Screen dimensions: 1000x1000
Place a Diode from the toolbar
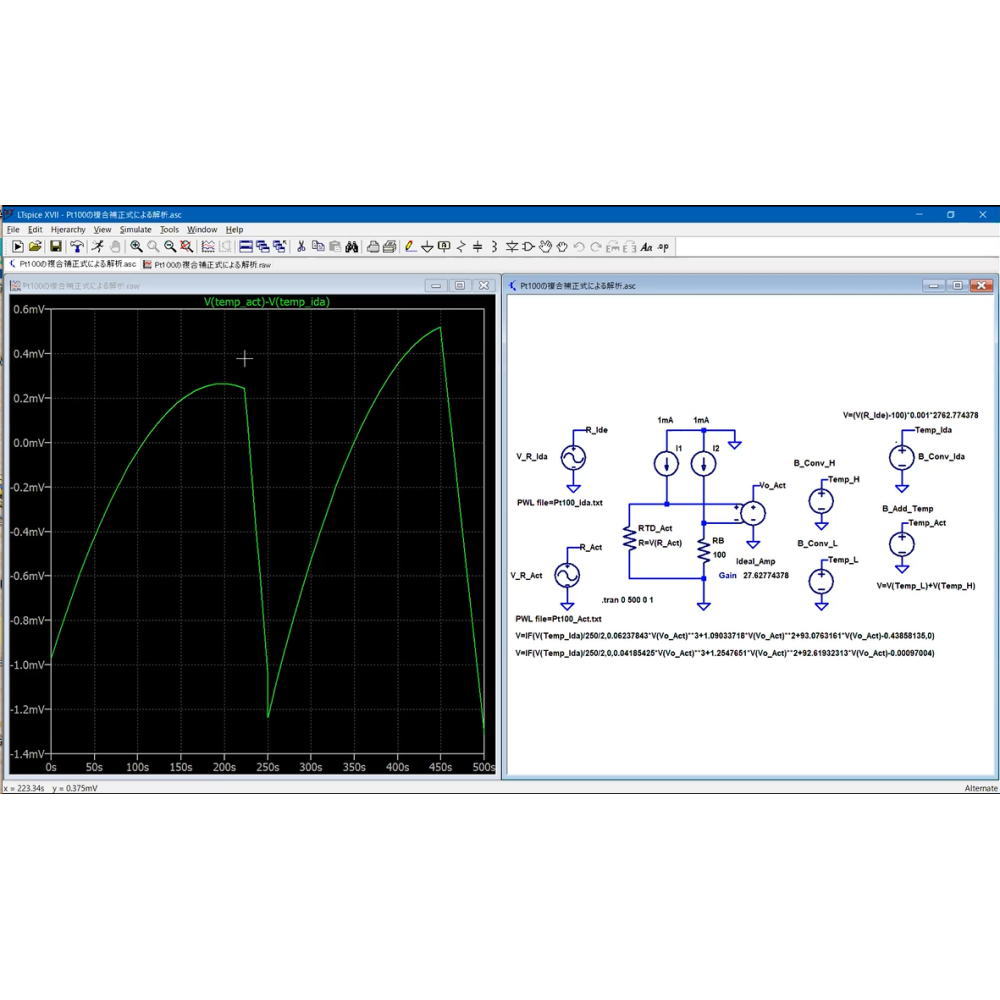tap(511, 246)
